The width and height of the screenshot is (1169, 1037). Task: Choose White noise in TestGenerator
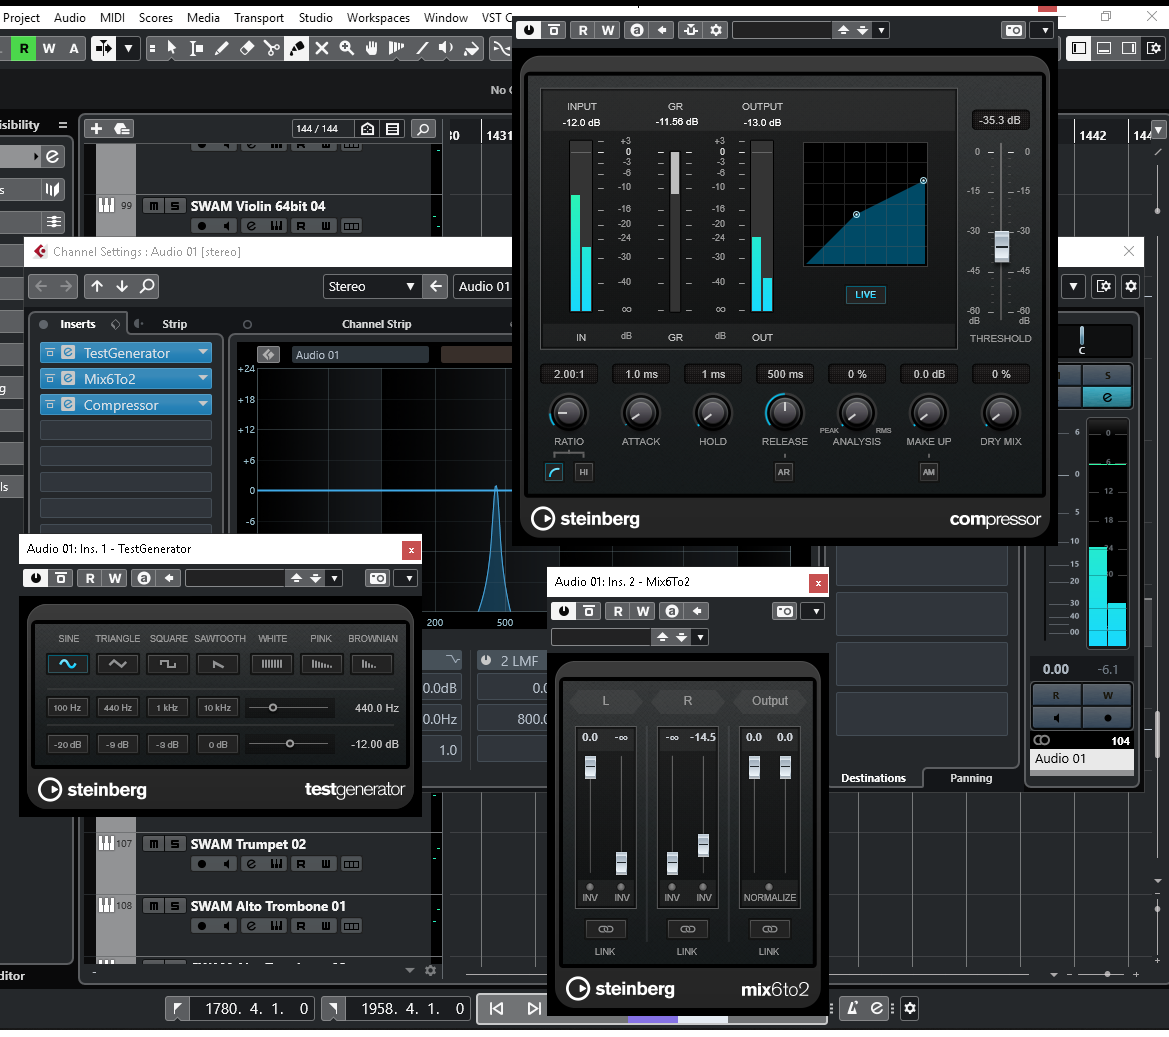click(x=271, y=664)
